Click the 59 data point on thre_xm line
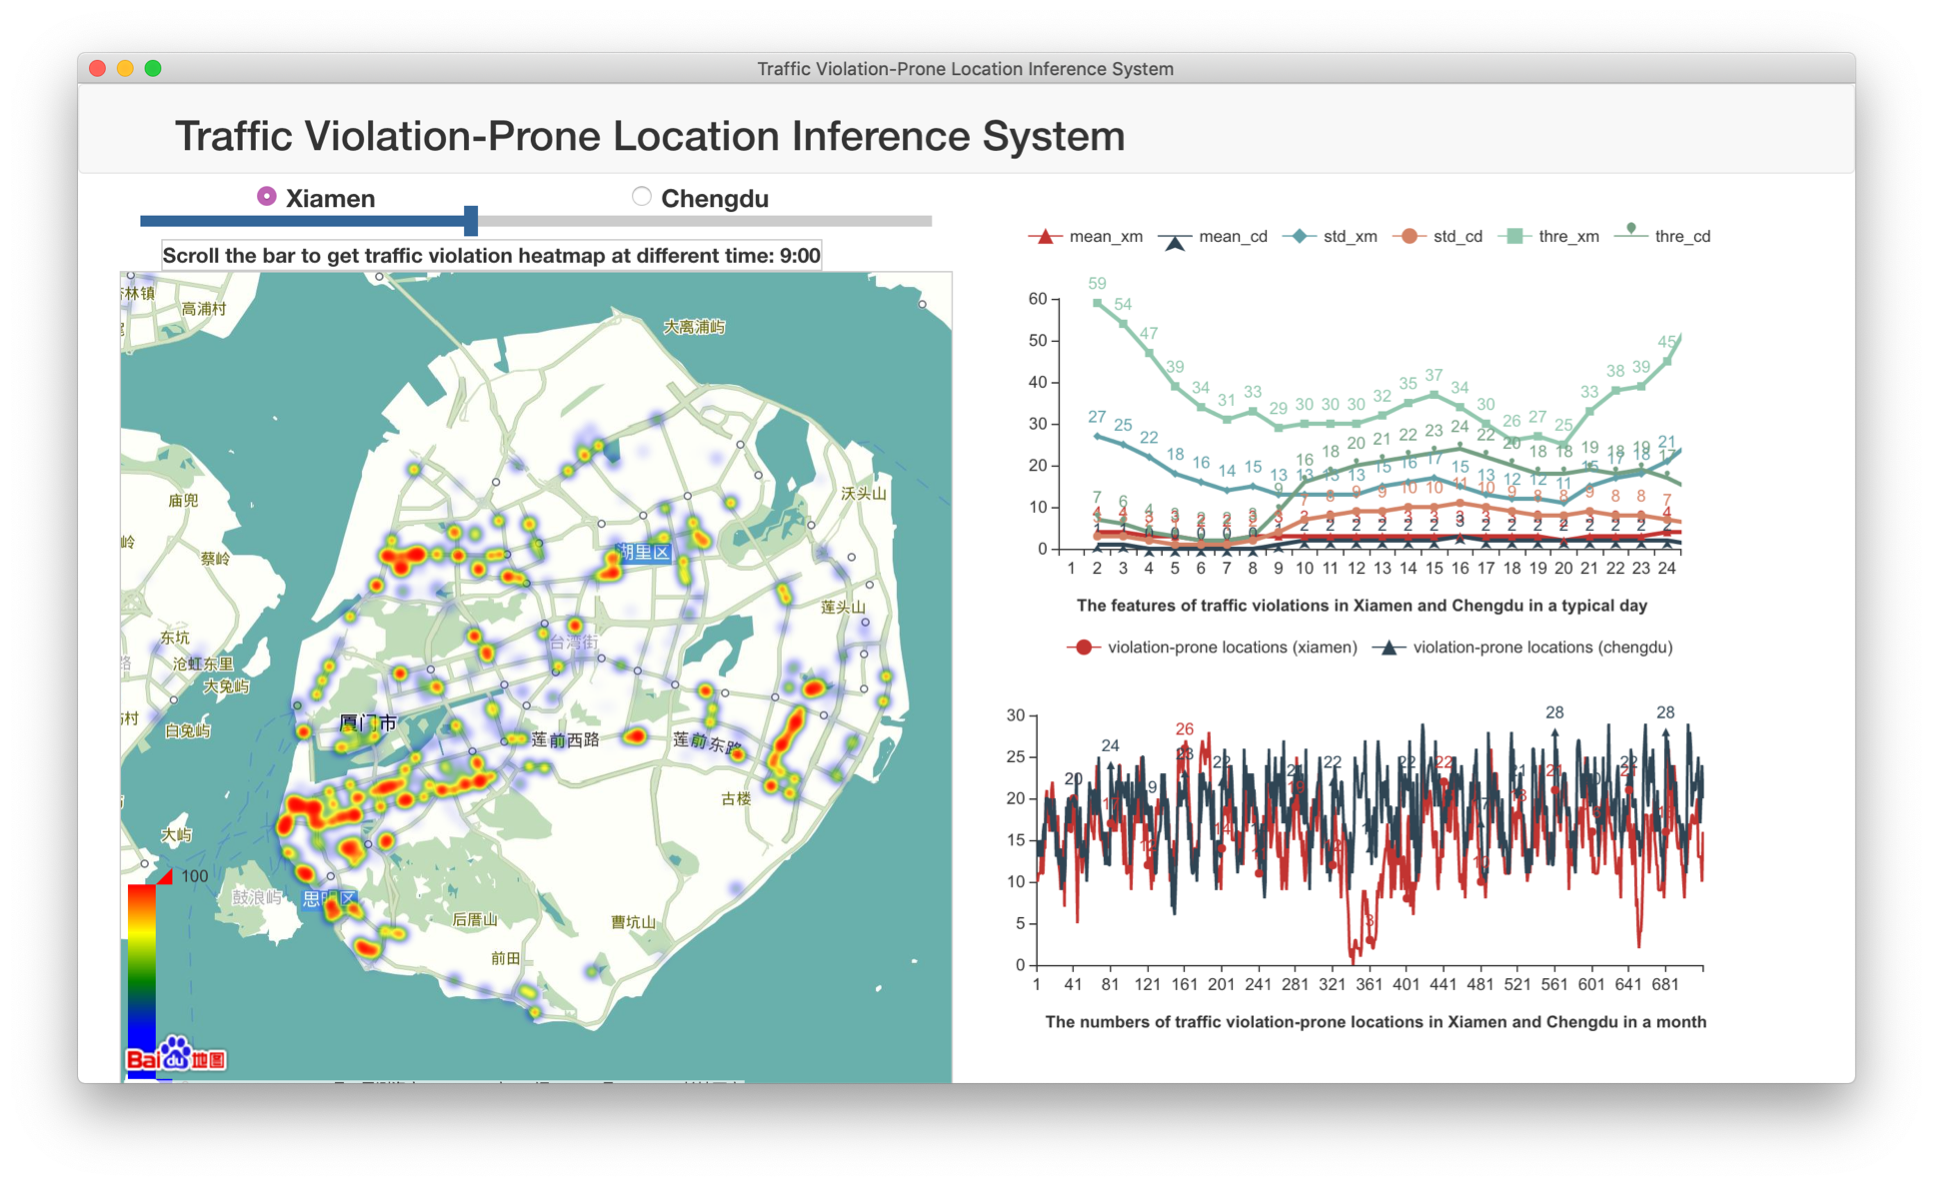This screenshot has width=1933, height=1186. [1098, 302]
